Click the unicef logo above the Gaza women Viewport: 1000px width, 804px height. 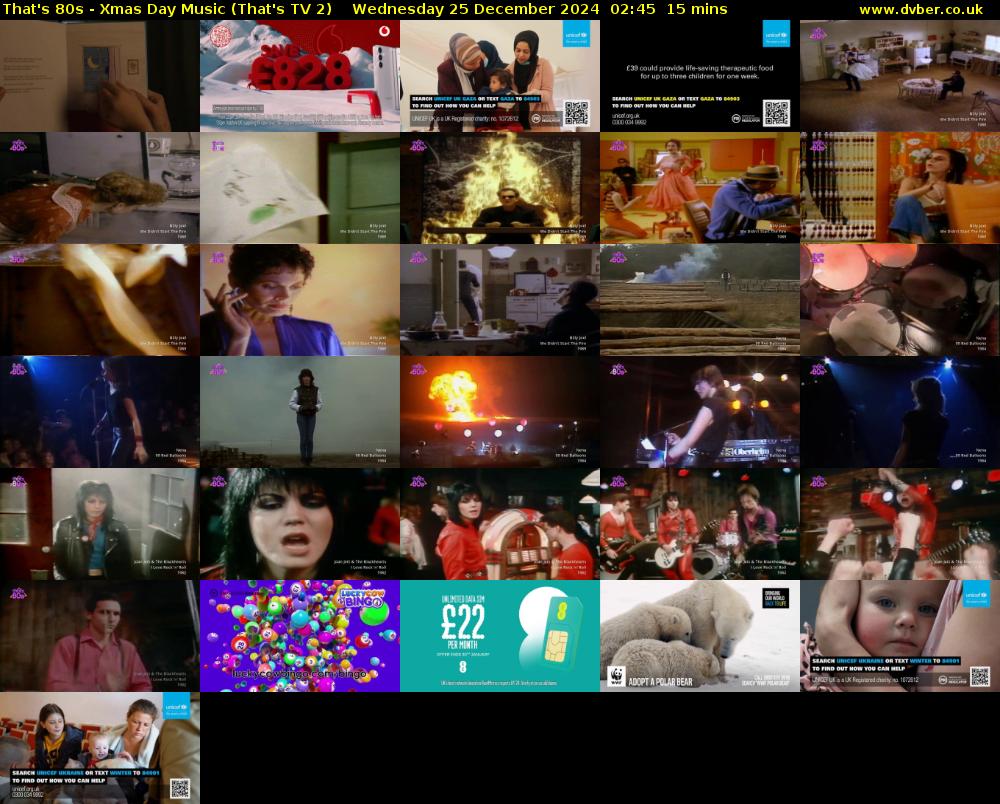576,33
